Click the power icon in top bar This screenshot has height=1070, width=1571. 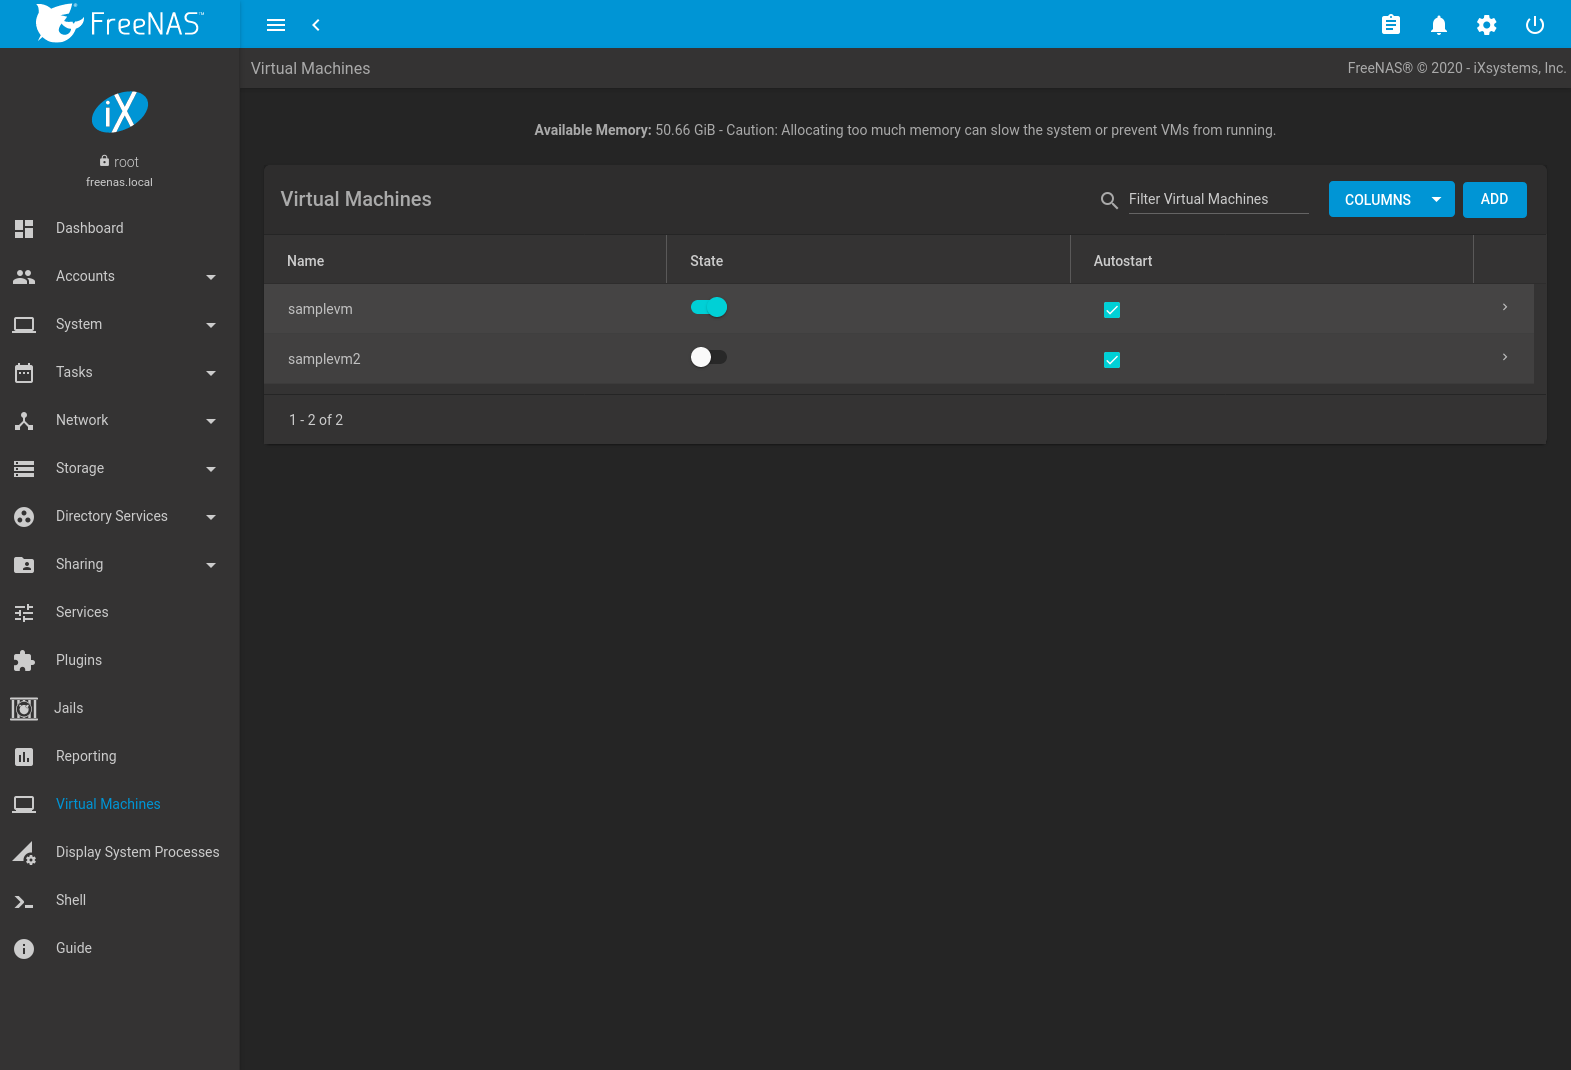click(1534, 25)
